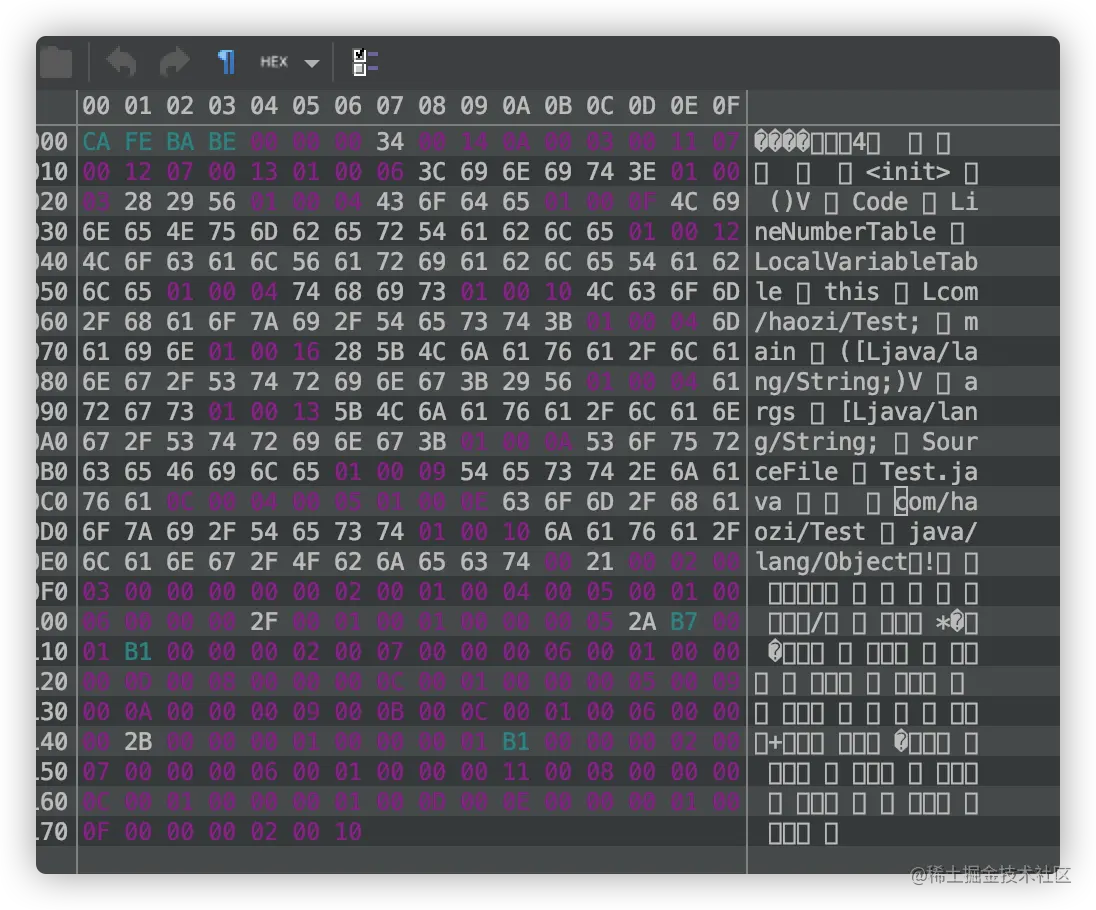1096x910 pixels.
Task: Select the 29 byte in row 080
Action: coord(516,382)
